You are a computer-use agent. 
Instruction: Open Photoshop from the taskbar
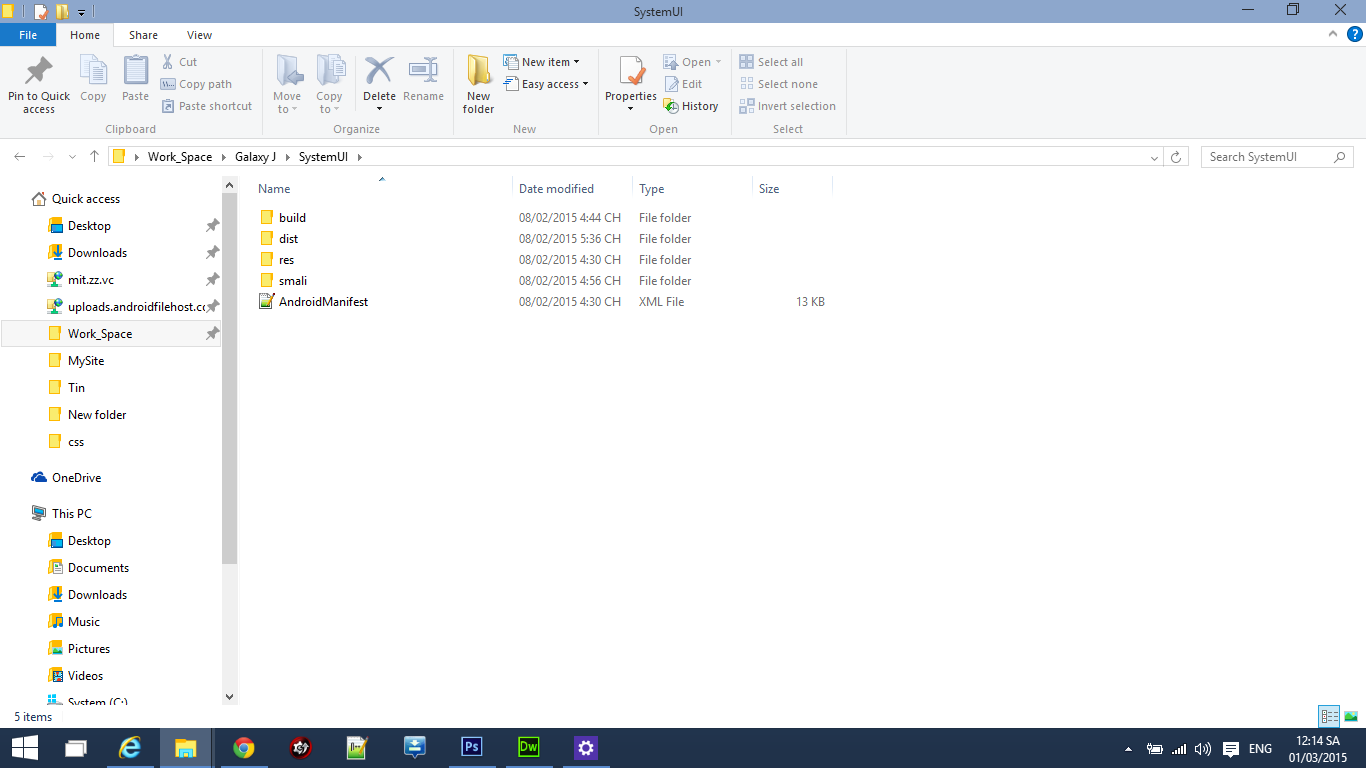pos(472,747)
